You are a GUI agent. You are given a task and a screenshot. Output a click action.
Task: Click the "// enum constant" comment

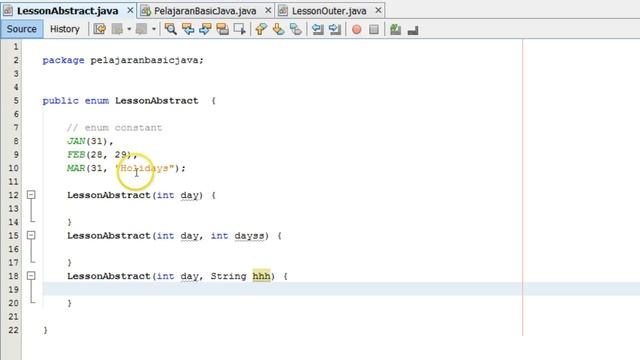pos(114,127)
